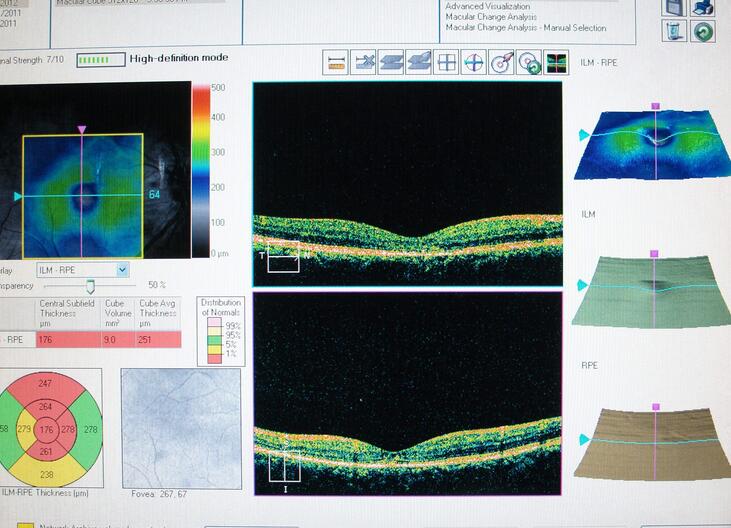731x528 pixels.
Task: Click the edit layers toolbar icon
Action: pos(419,62)
